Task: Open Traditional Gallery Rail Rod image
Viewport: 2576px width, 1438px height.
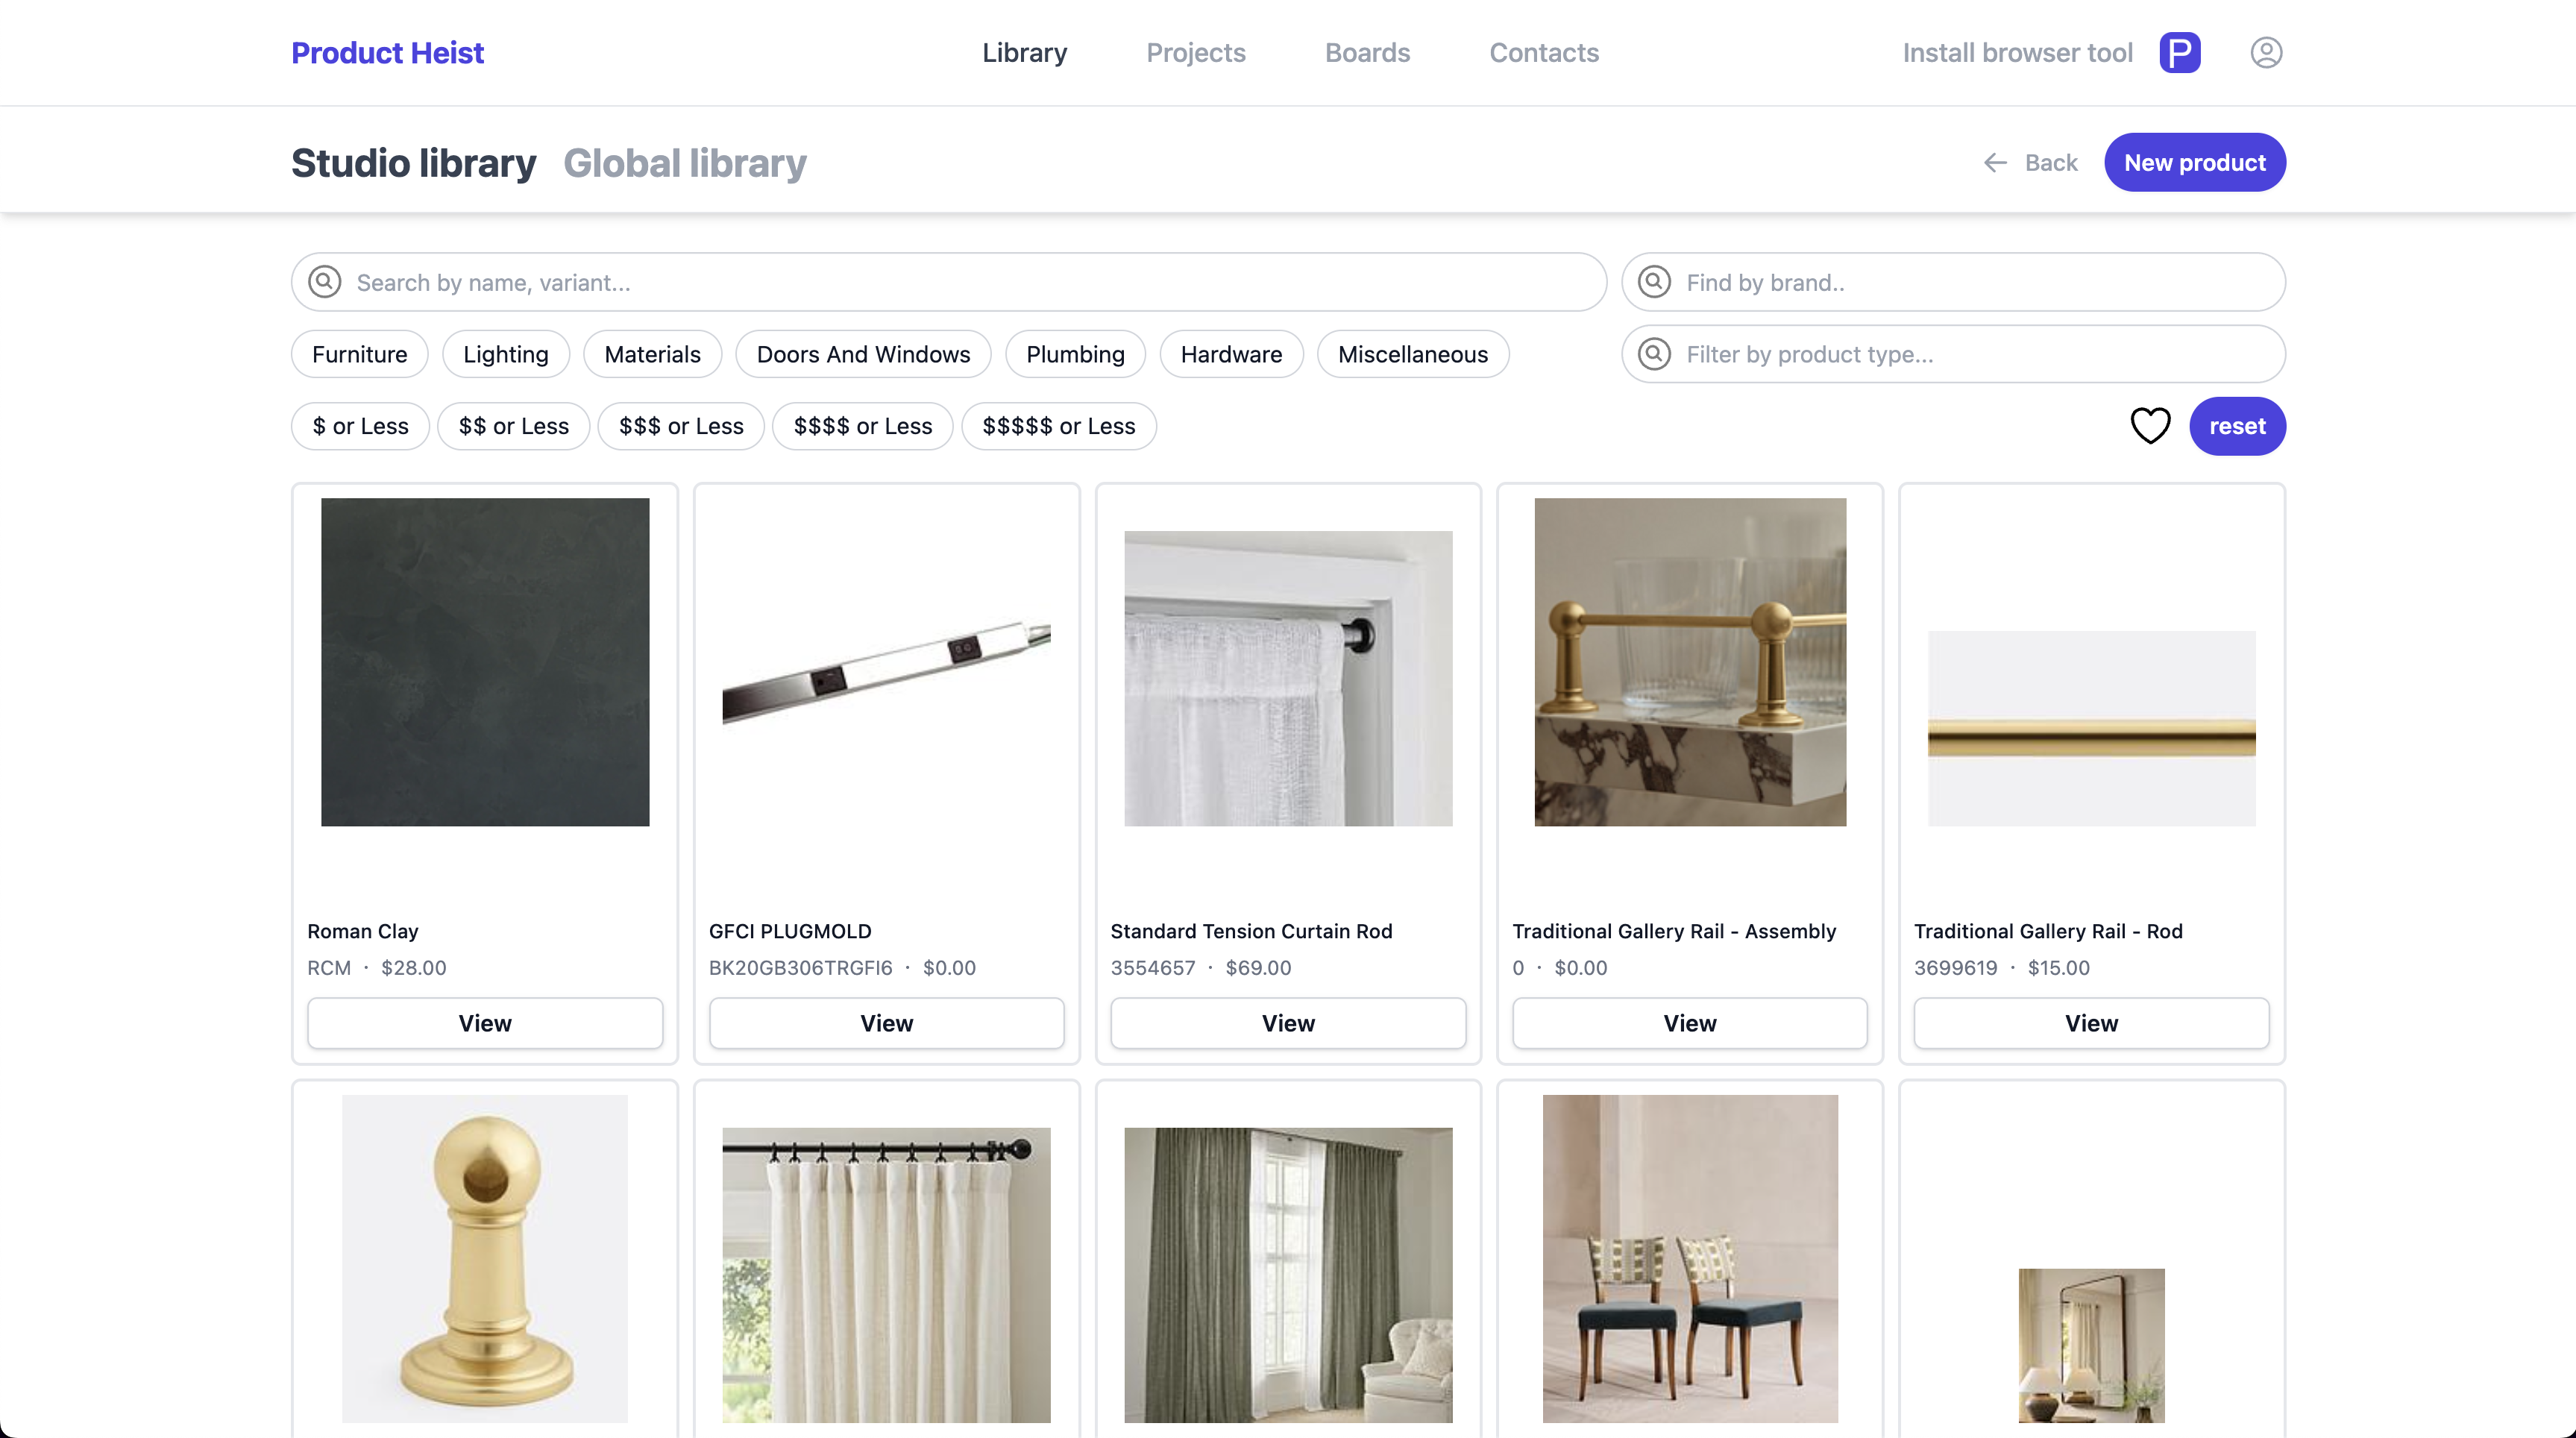Action: pos(2091,728)
